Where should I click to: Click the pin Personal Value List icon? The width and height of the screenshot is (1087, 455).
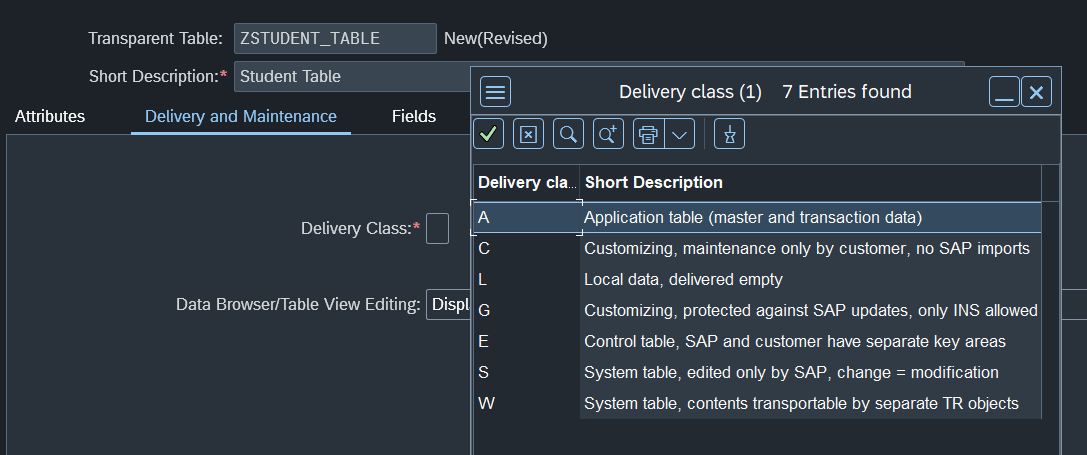[729, 134]
